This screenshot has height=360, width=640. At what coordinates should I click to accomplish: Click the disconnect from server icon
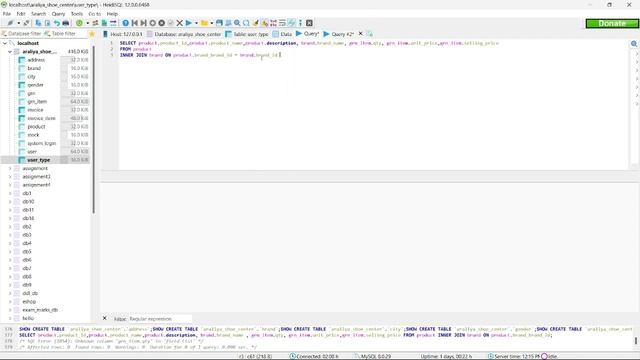26,23
